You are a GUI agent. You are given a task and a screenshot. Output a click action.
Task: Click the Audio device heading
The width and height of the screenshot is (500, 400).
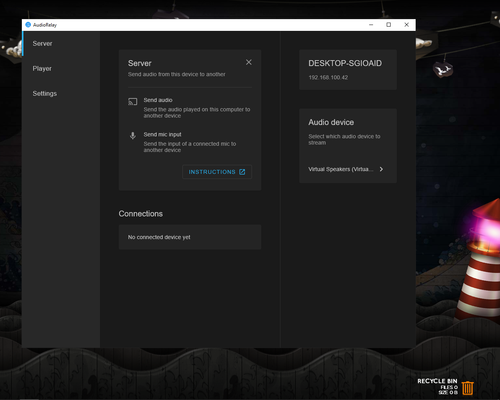tap(331, 122)
